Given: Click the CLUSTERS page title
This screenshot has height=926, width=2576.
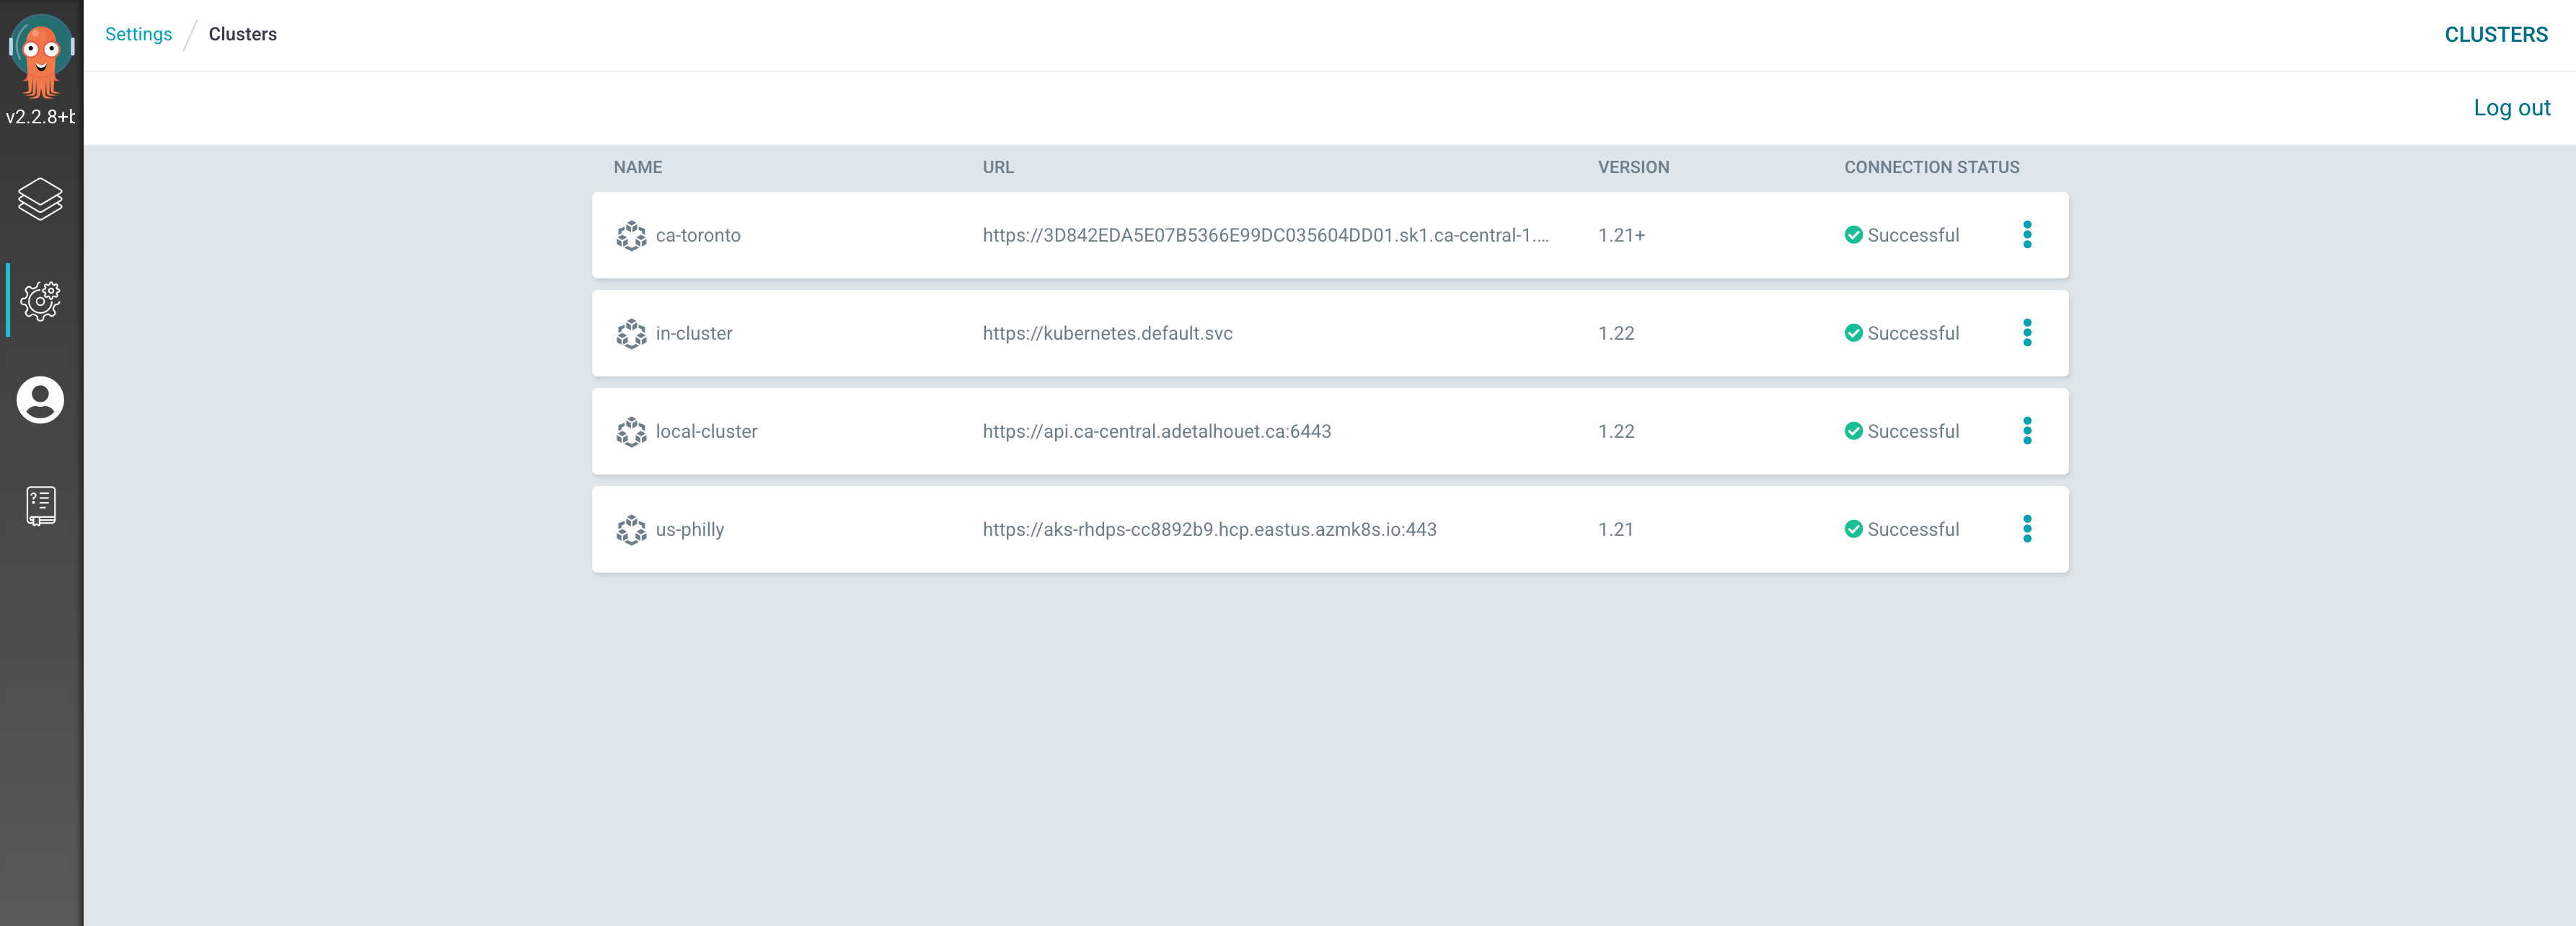Looking at the screenshot, I should 2495,35.
